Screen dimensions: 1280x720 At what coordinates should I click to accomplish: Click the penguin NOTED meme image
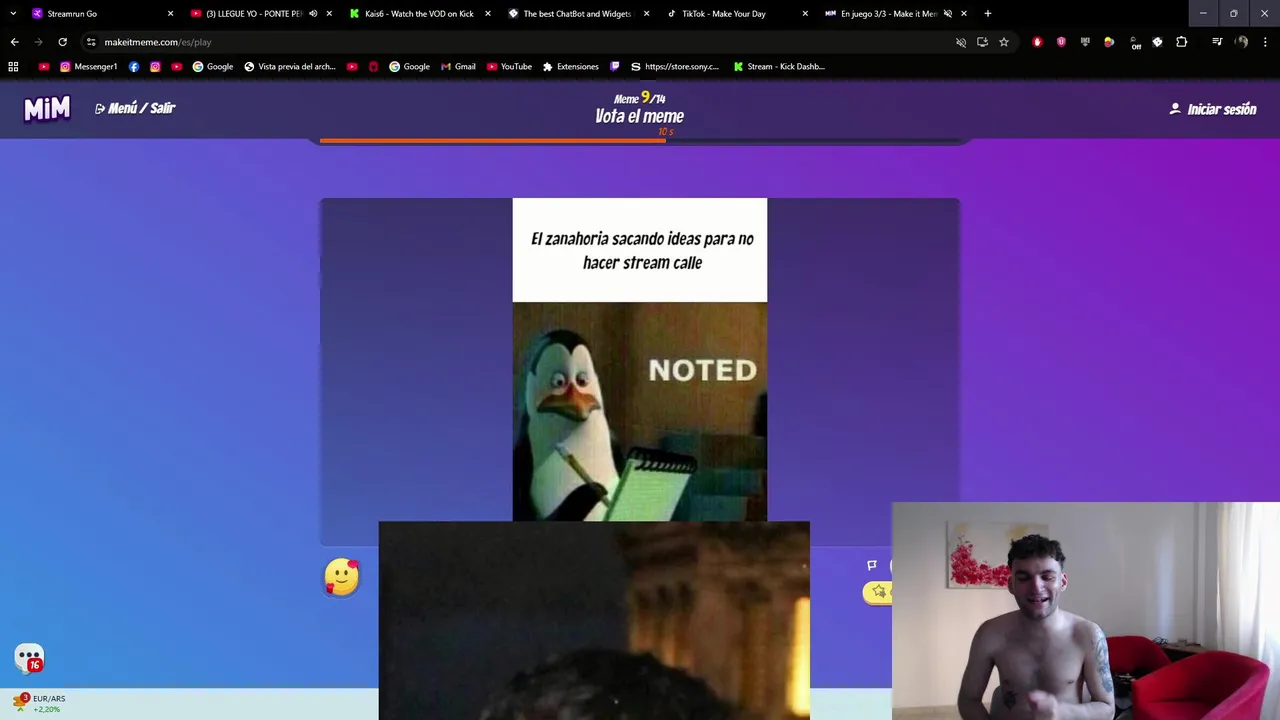640,412
